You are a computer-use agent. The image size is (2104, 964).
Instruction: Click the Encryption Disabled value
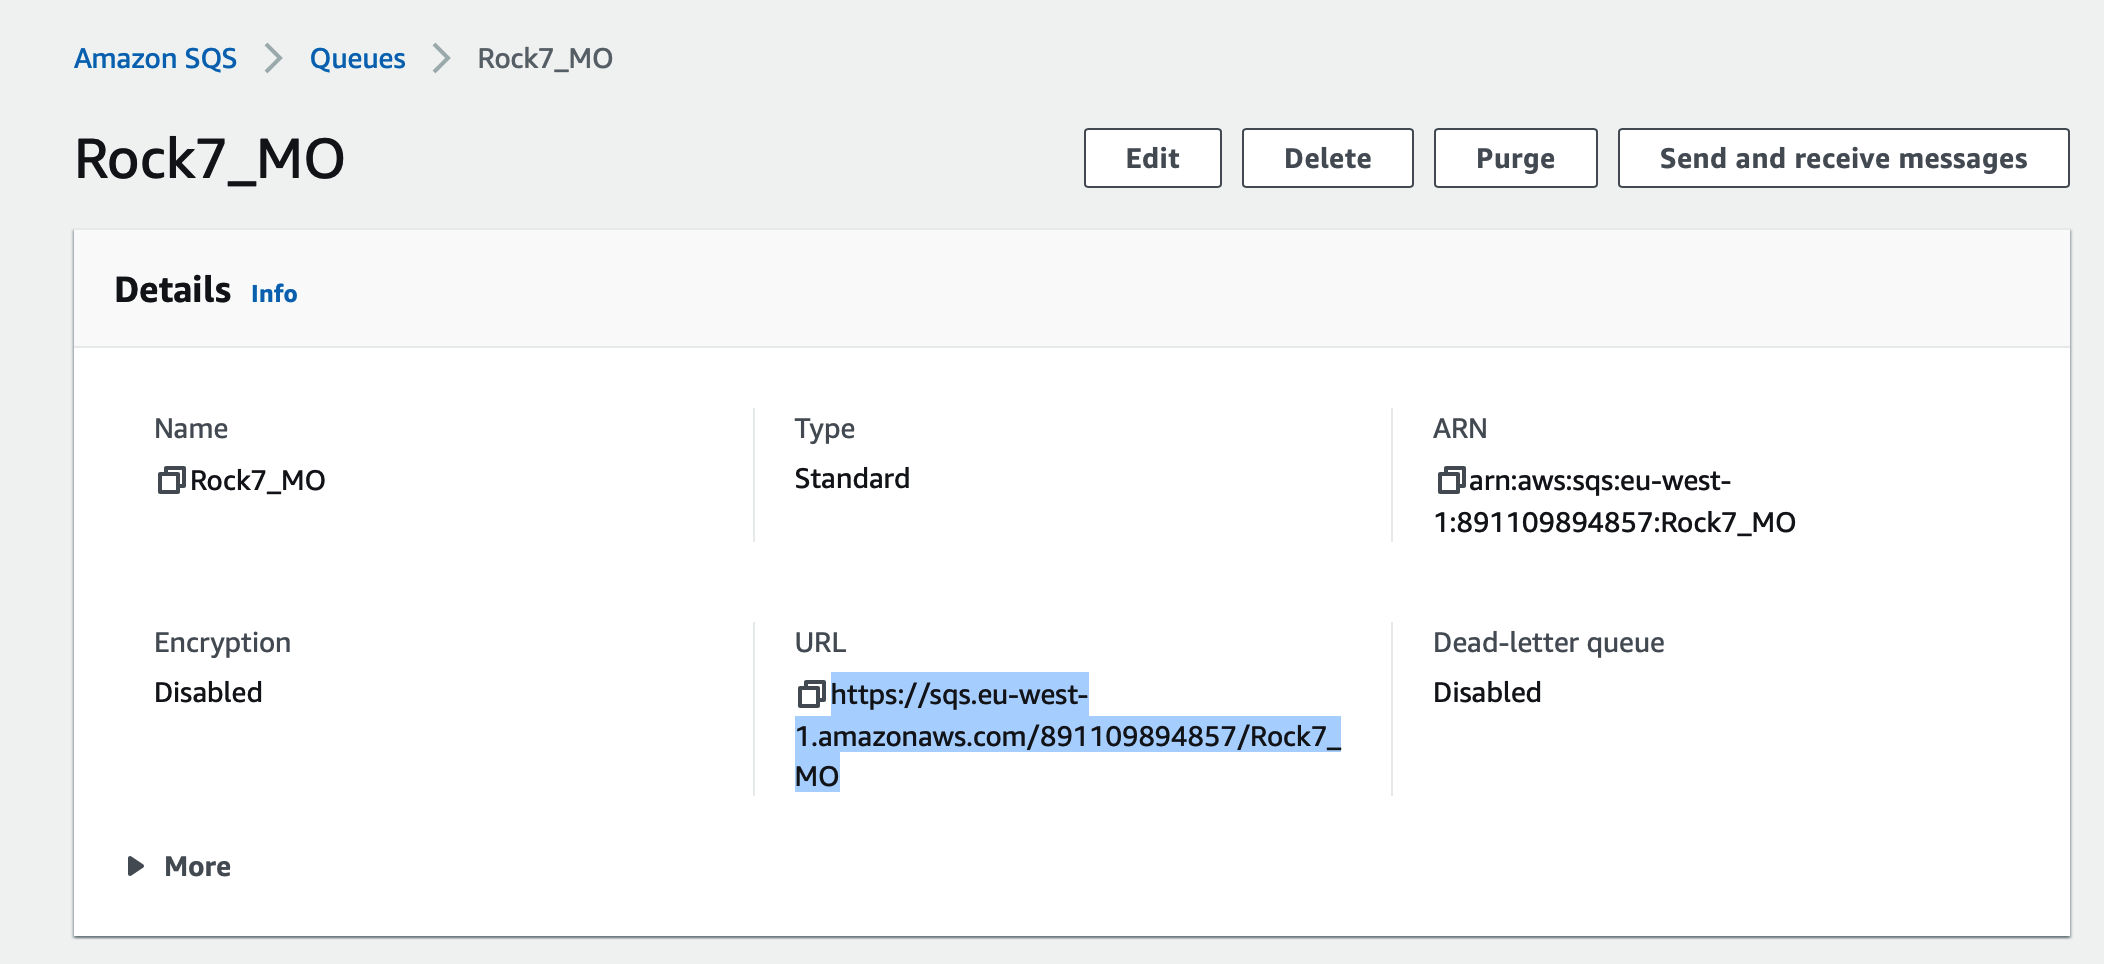click(208, 693)
